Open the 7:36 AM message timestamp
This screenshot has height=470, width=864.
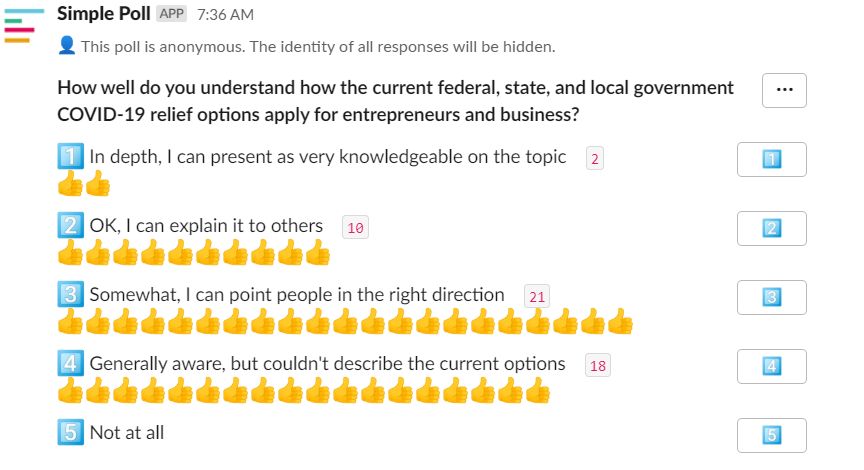pyautogui.click(x=225, y=15)
